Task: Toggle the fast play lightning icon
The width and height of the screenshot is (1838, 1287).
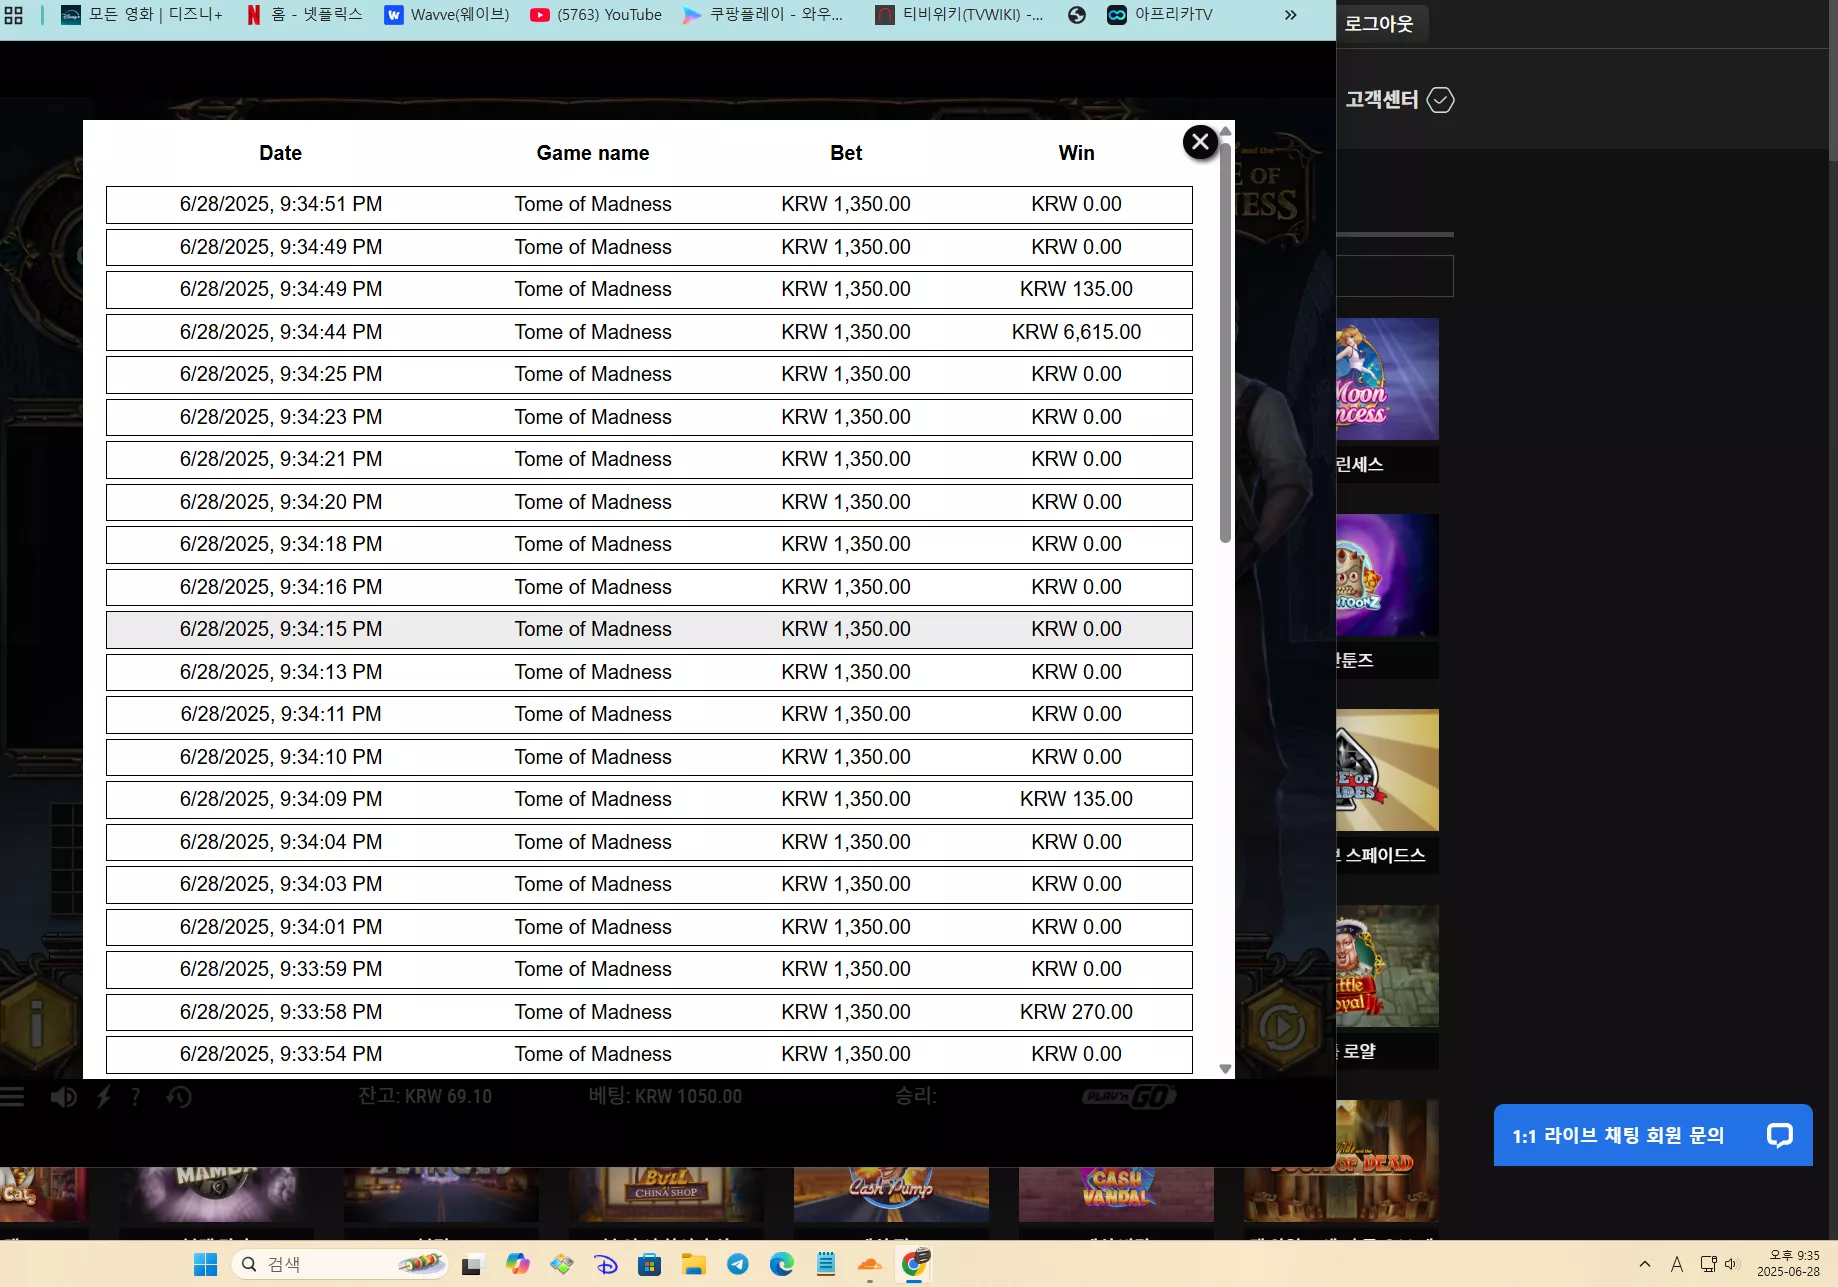Action: [x=103, y=1097]
